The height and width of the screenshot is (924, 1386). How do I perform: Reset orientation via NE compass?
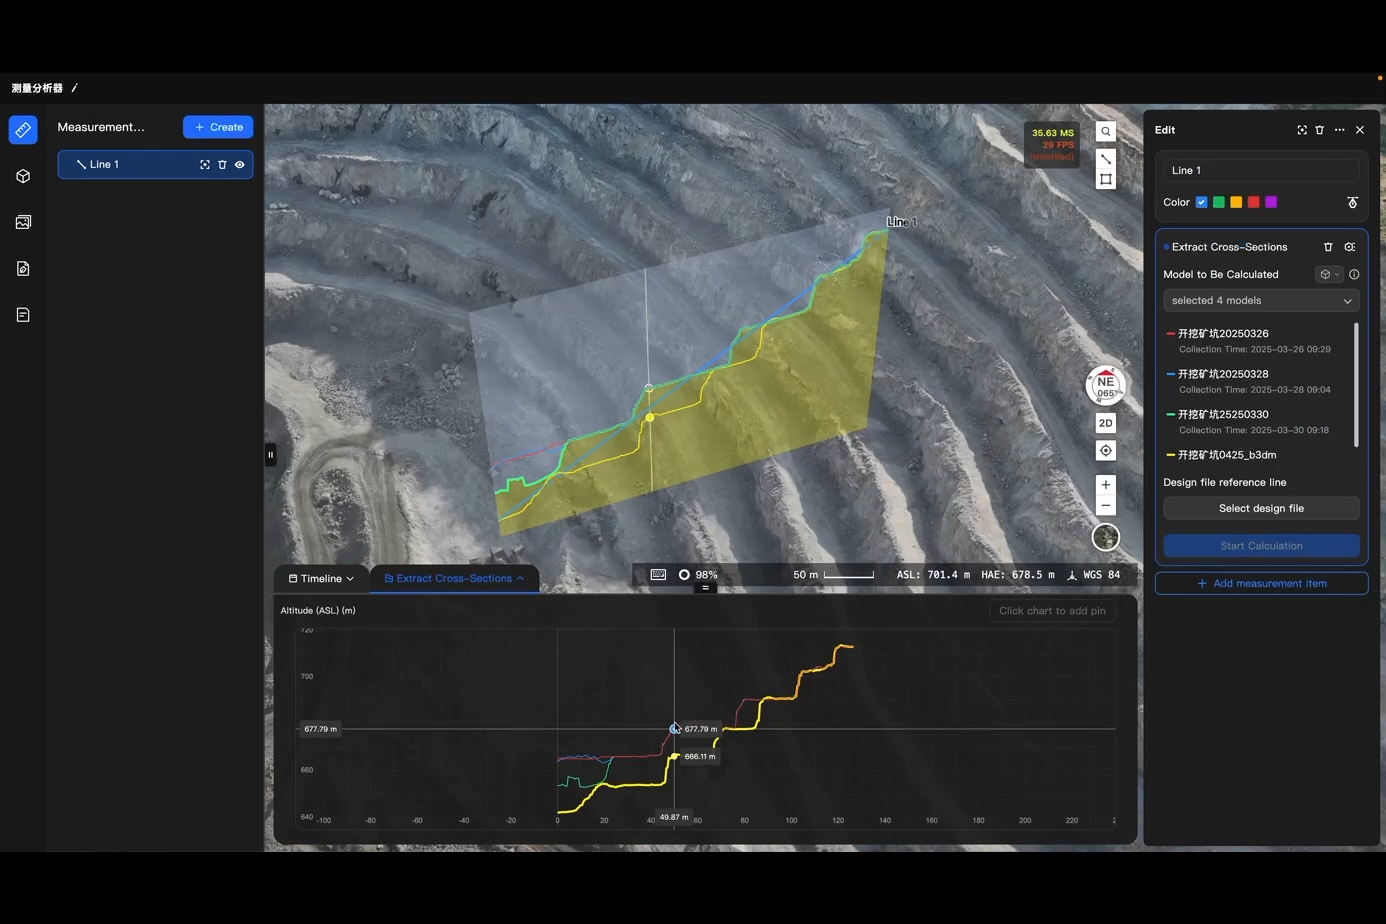pyautogui.click(x=1105, y=386)
